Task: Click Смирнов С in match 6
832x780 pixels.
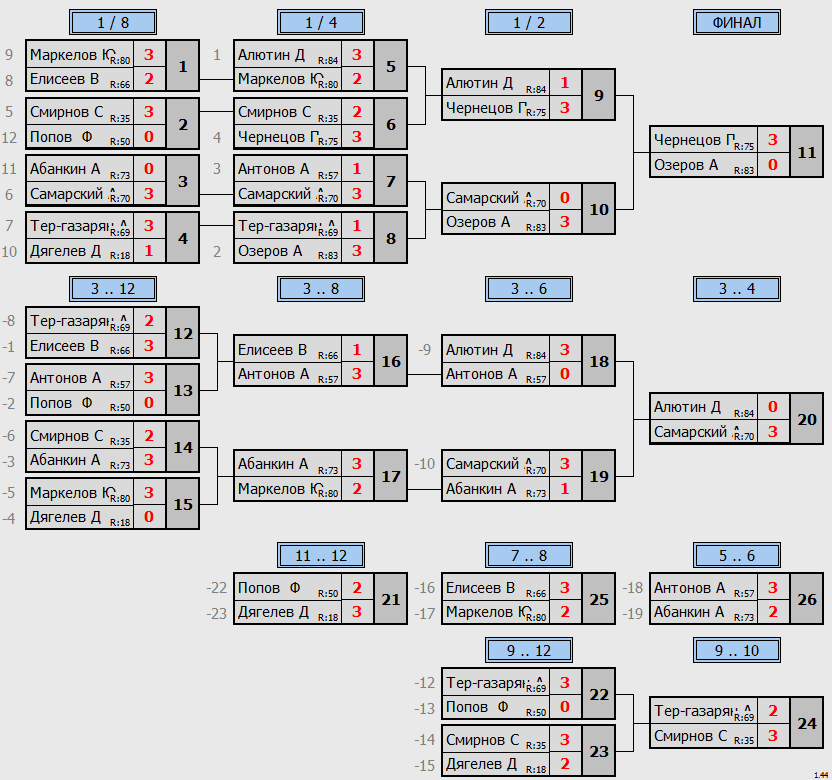Action: pos(274,112)
